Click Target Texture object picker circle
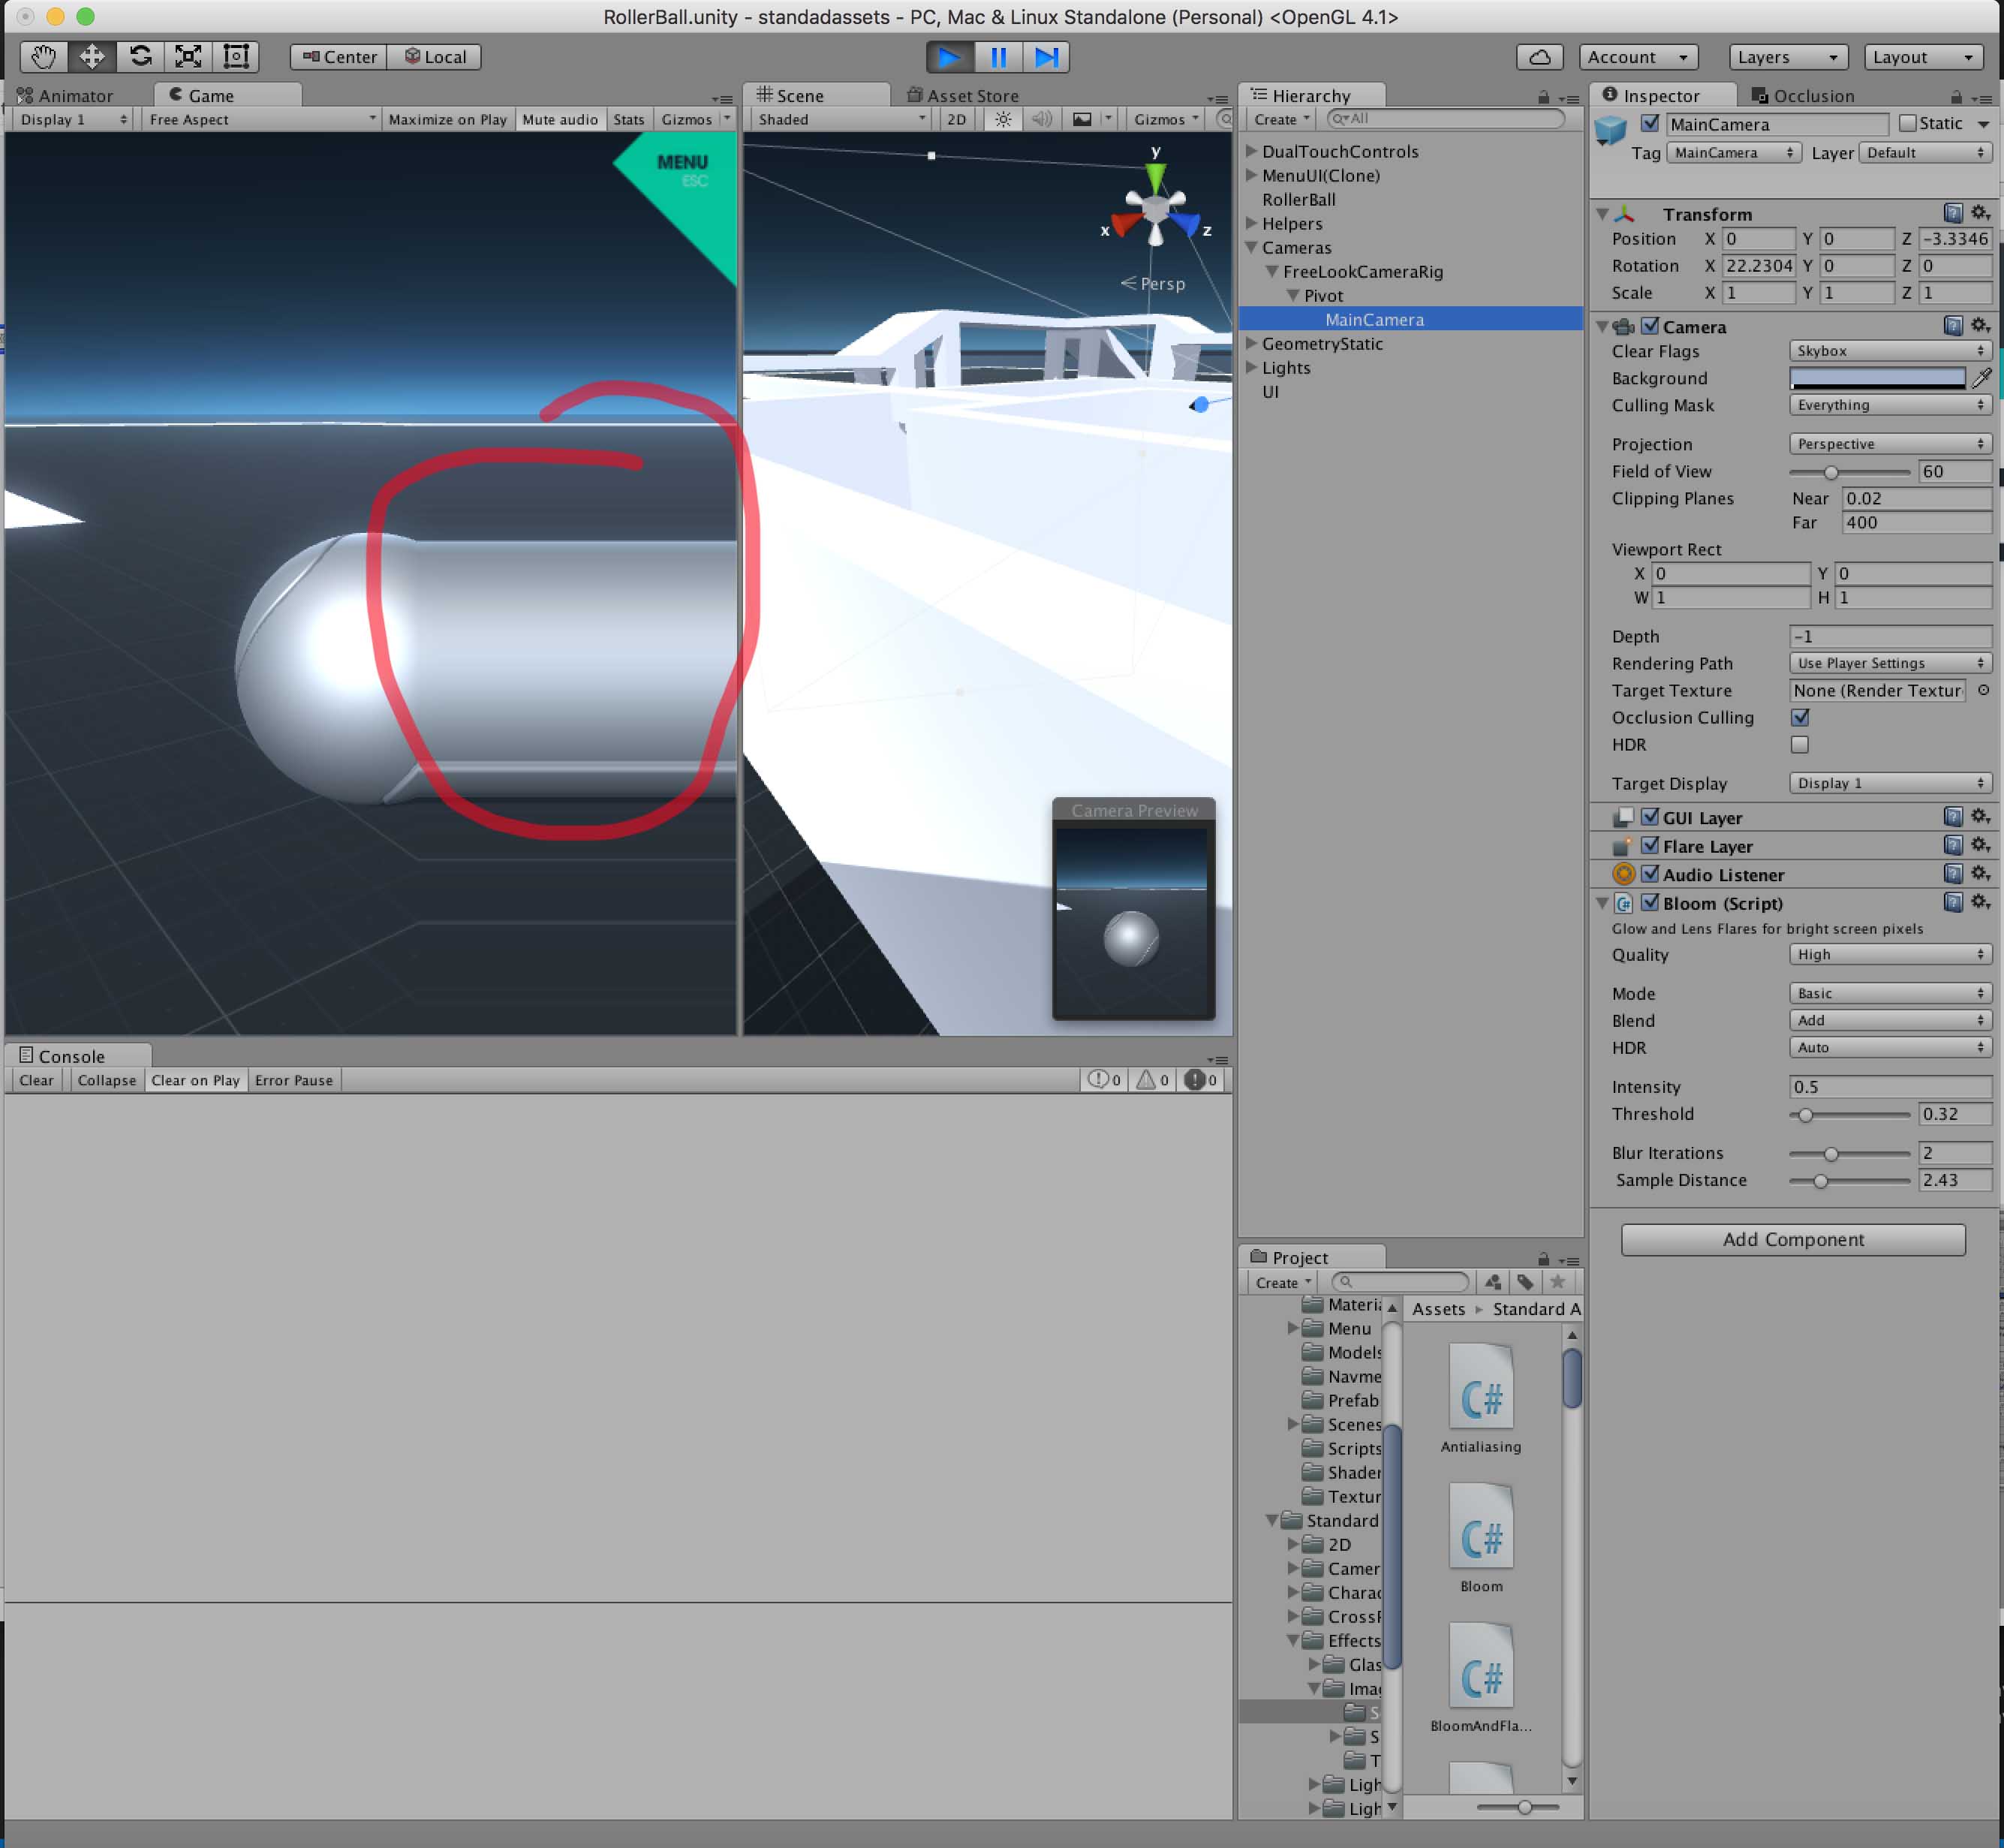The image size is (2004, 1848). pyautogui.click(x=1983, y=690)
